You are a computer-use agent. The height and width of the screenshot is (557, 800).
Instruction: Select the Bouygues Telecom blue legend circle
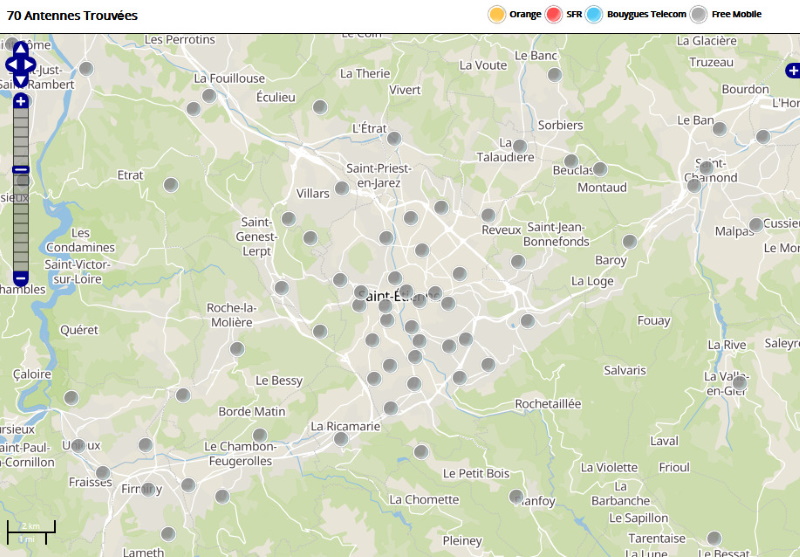click(594, 14)
